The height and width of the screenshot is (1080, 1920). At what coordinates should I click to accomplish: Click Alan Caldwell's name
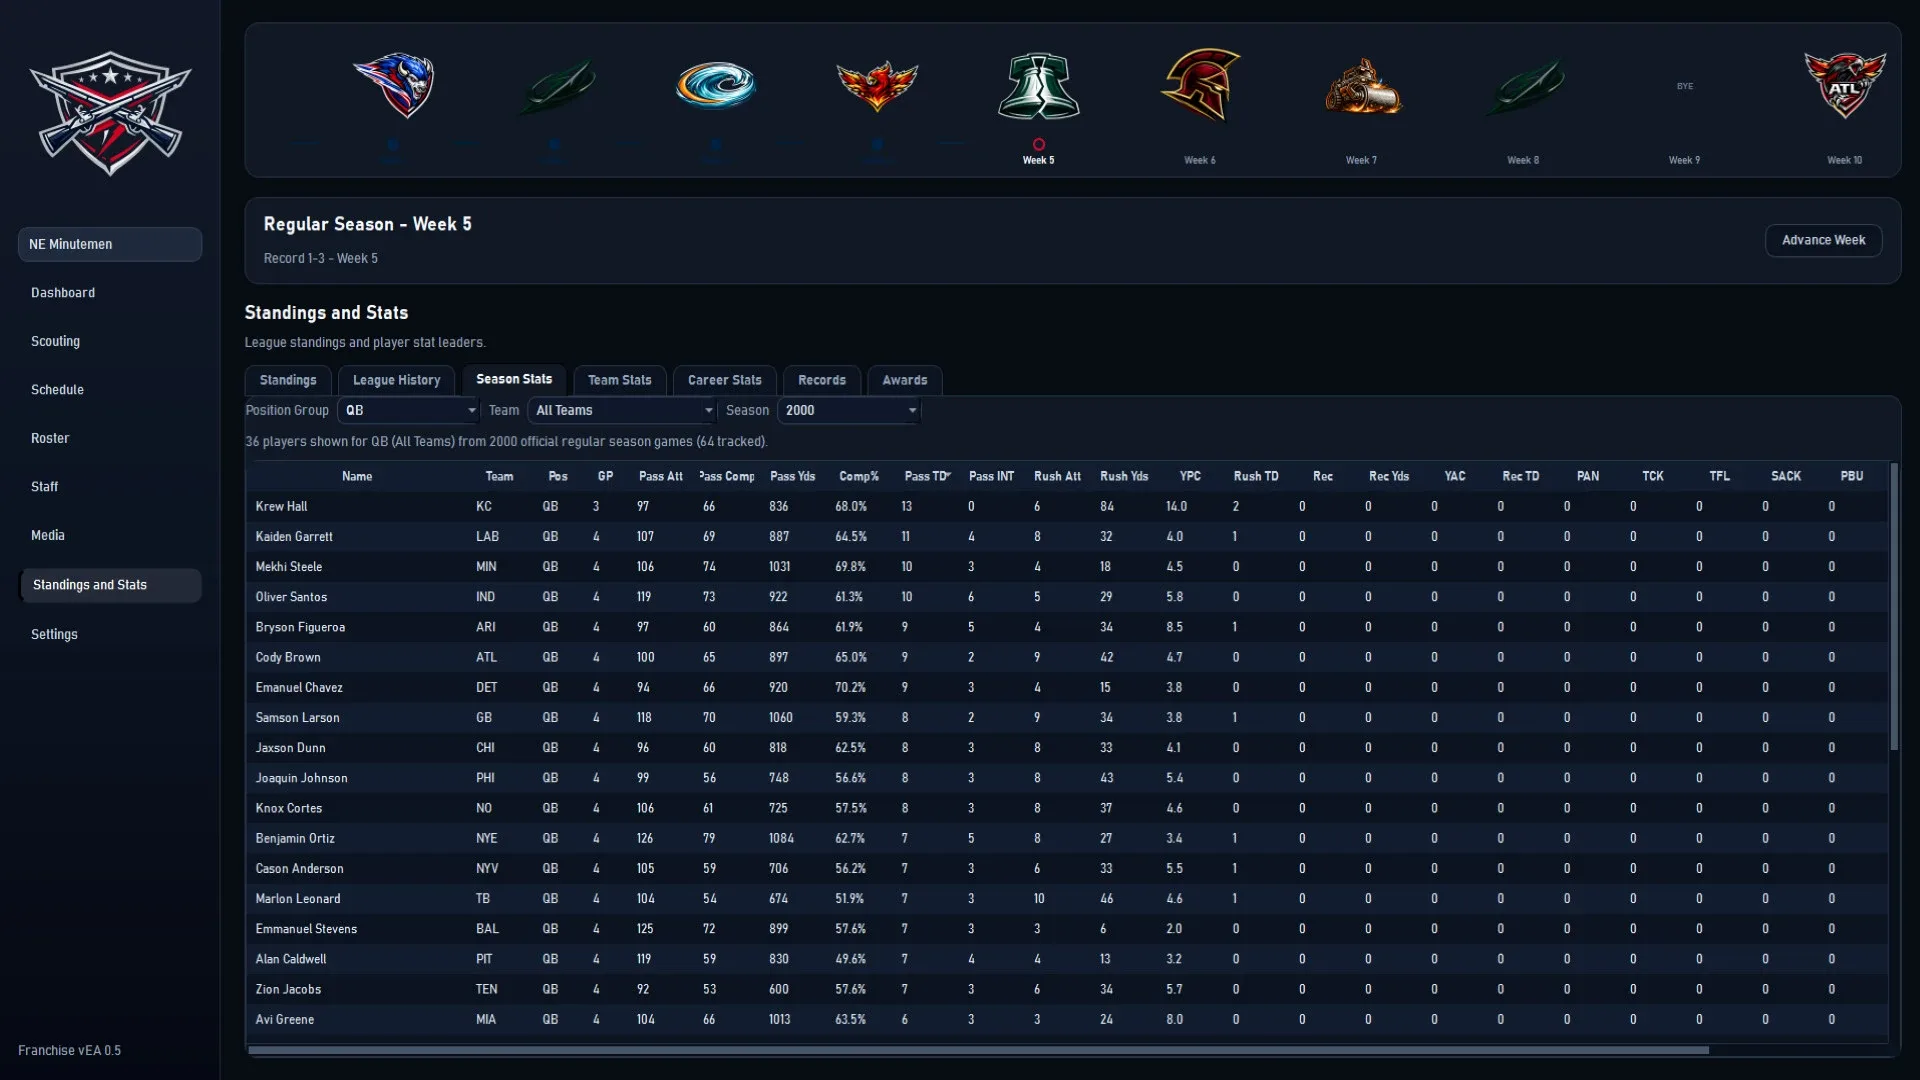point(290,959)
